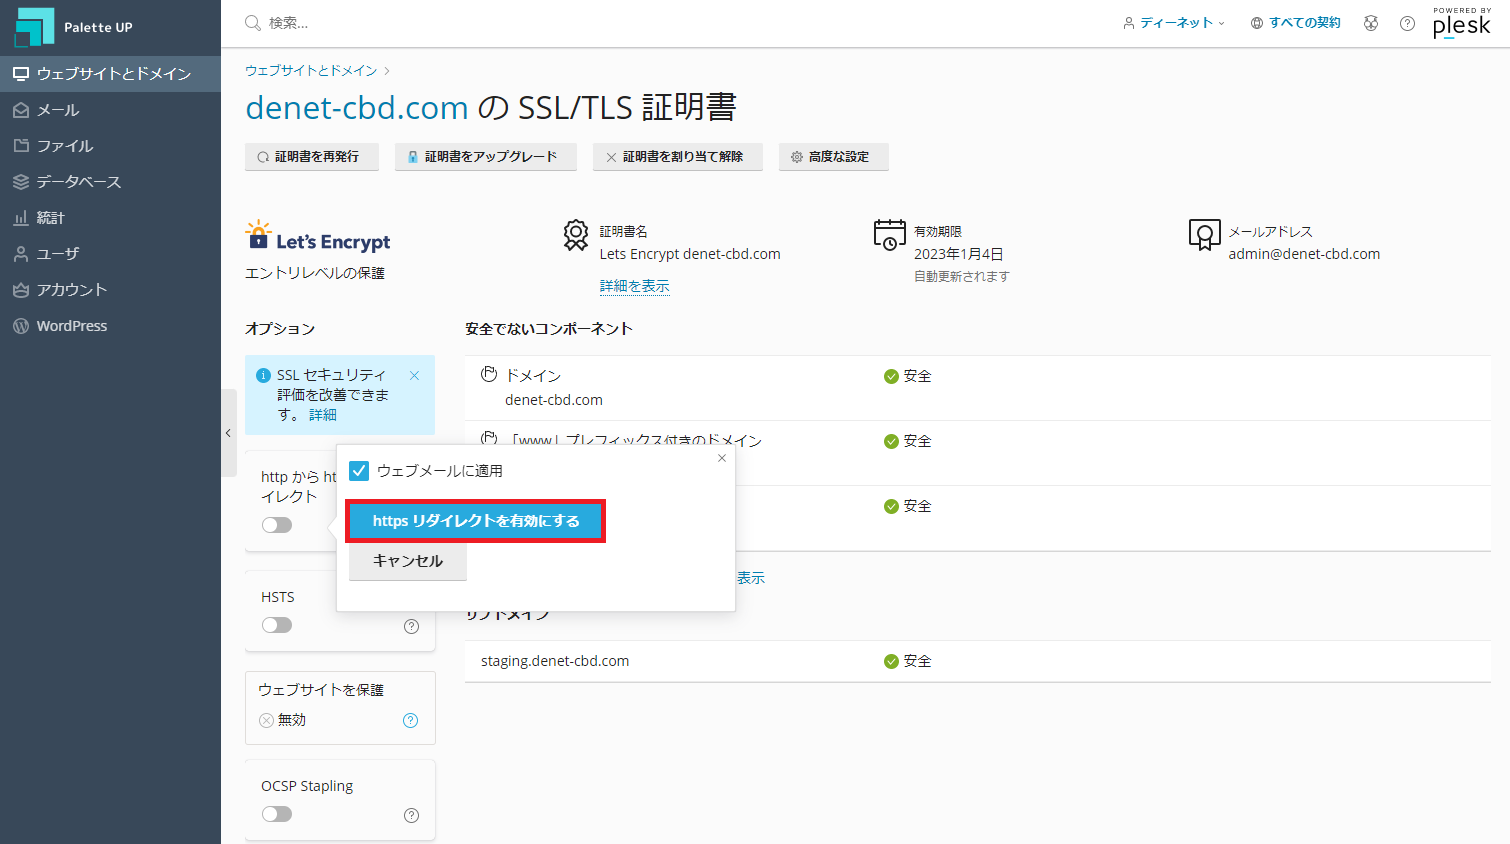Click the info icon in SSL セキュリティ notice
The image size is (1510, 844).
[x=264, y=376]
